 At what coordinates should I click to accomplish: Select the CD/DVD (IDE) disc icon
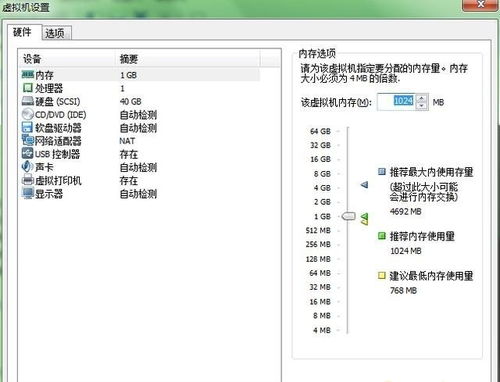point(28,114)
